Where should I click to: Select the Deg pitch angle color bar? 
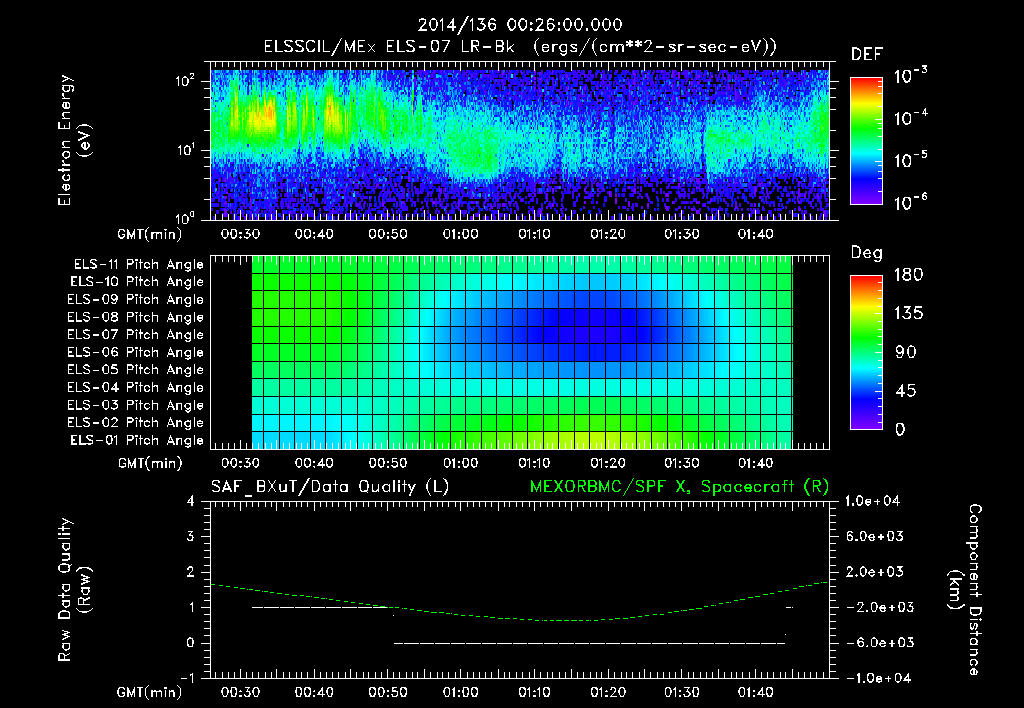click(866, 352)
